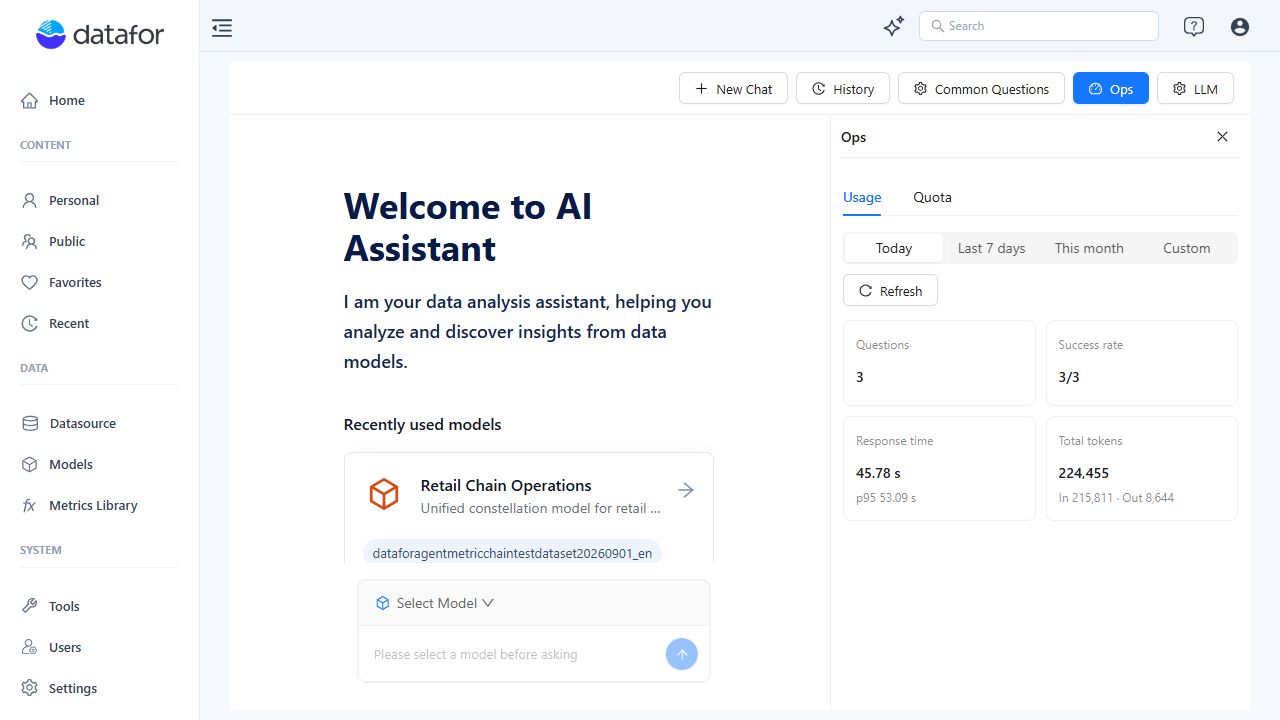Click the p95 53.09 s text
The width and height of the screenshot is (1280, 720).
(x=886, y=497)
